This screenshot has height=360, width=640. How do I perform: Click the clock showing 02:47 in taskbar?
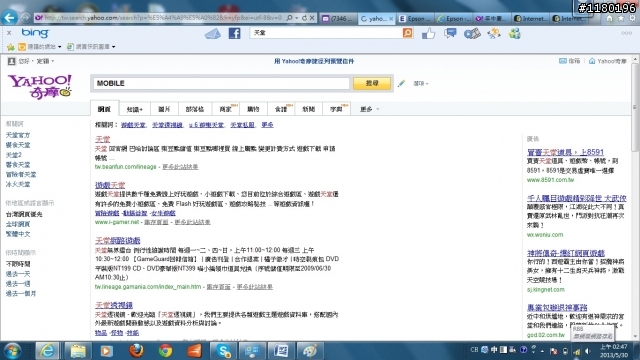pos(614,351)
